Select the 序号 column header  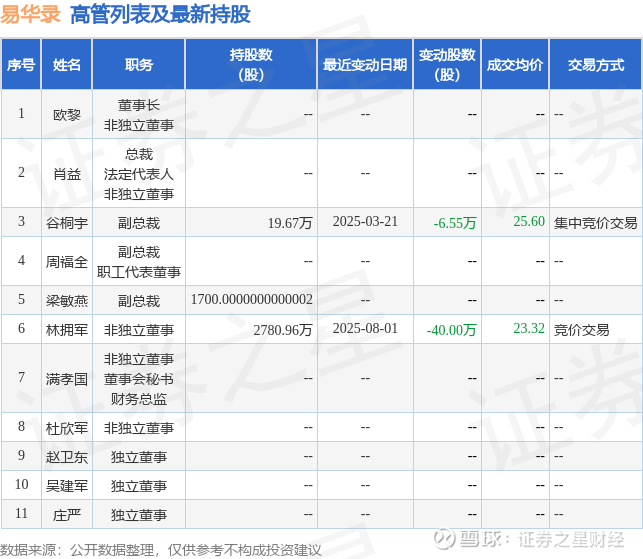point(21,64)
